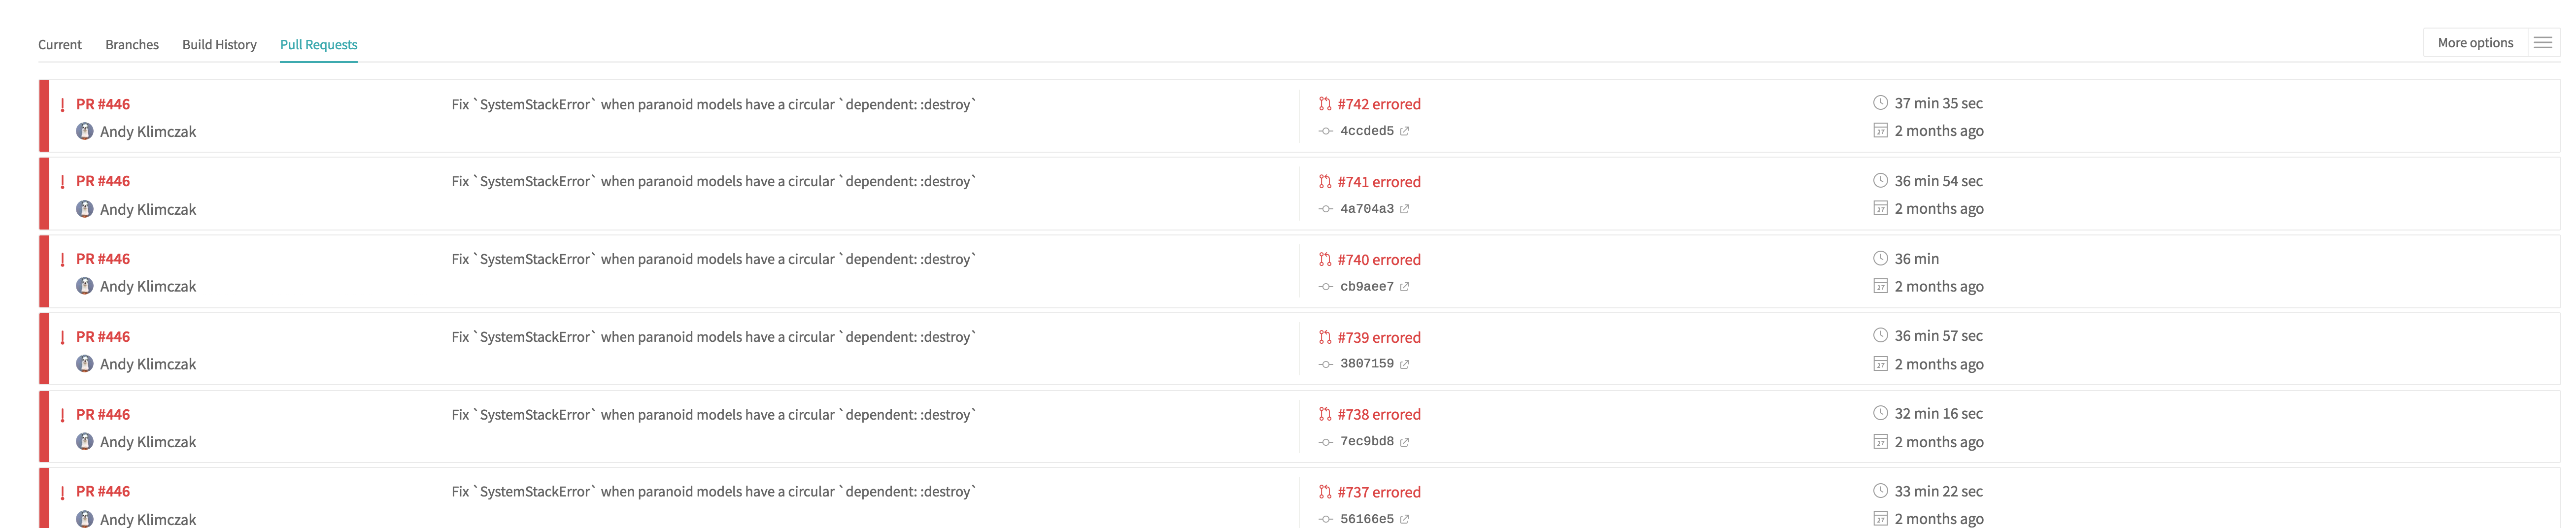The image size is (2576, 528).
Task: Open build #738 errored
Action: coord(1380,413)
